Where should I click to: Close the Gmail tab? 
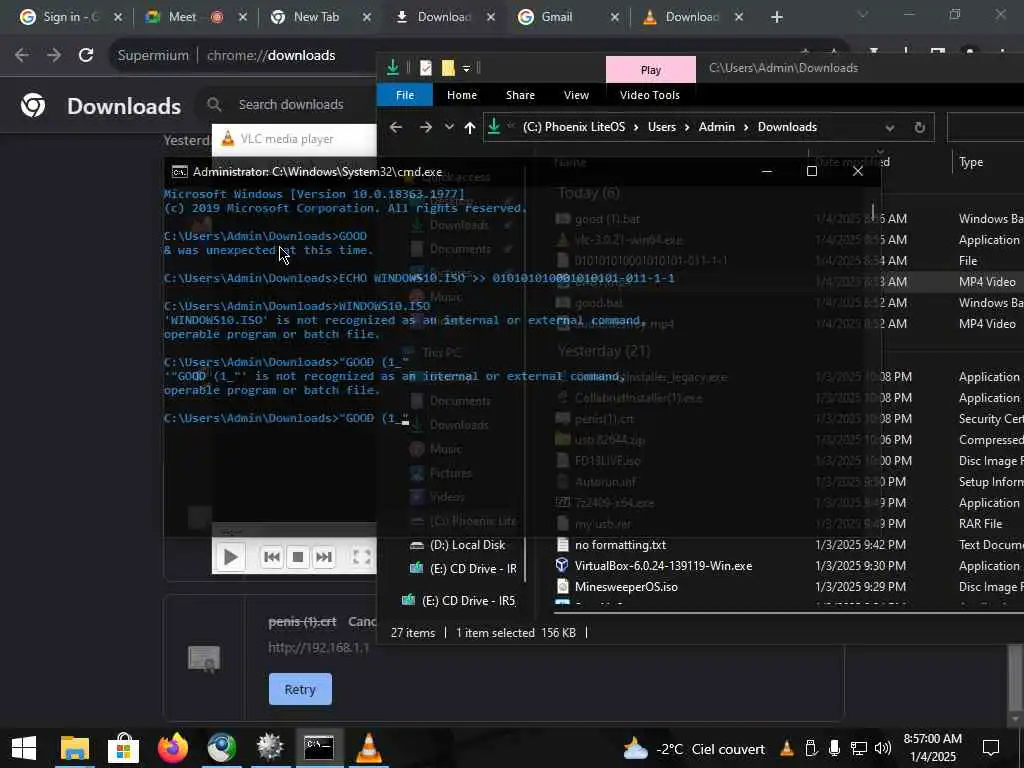click(614, 18)
